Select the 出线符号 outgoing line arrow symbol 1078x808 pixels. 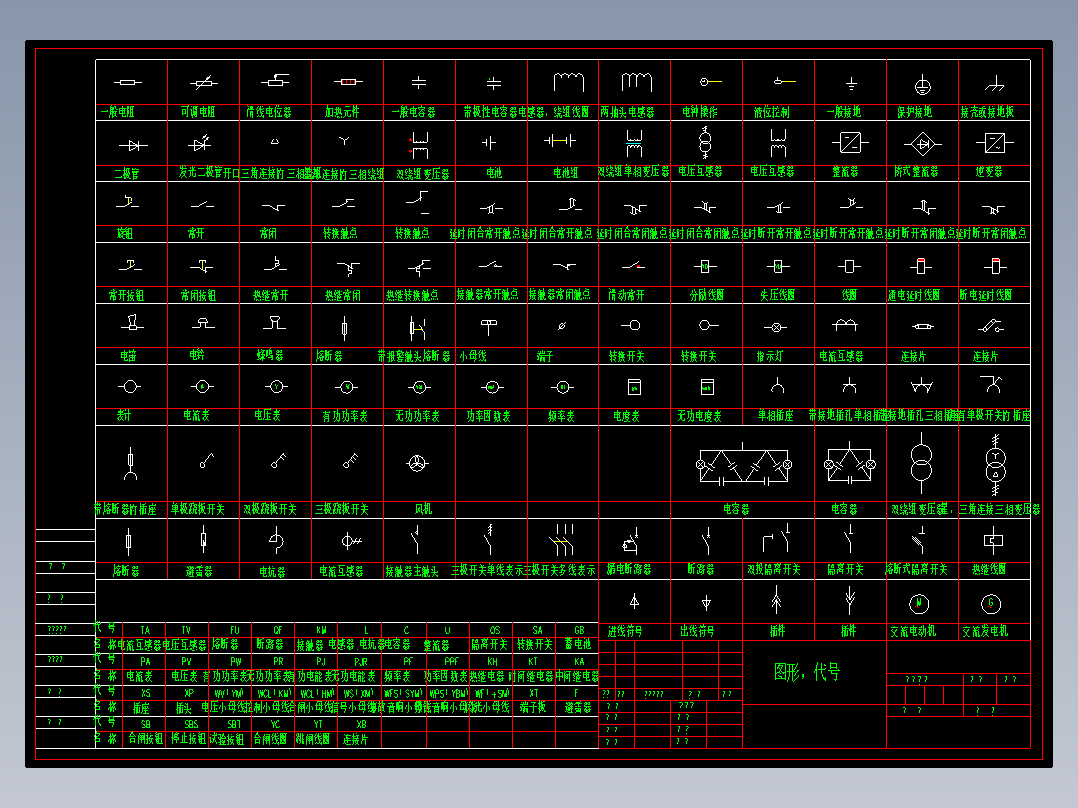[706, 603]
